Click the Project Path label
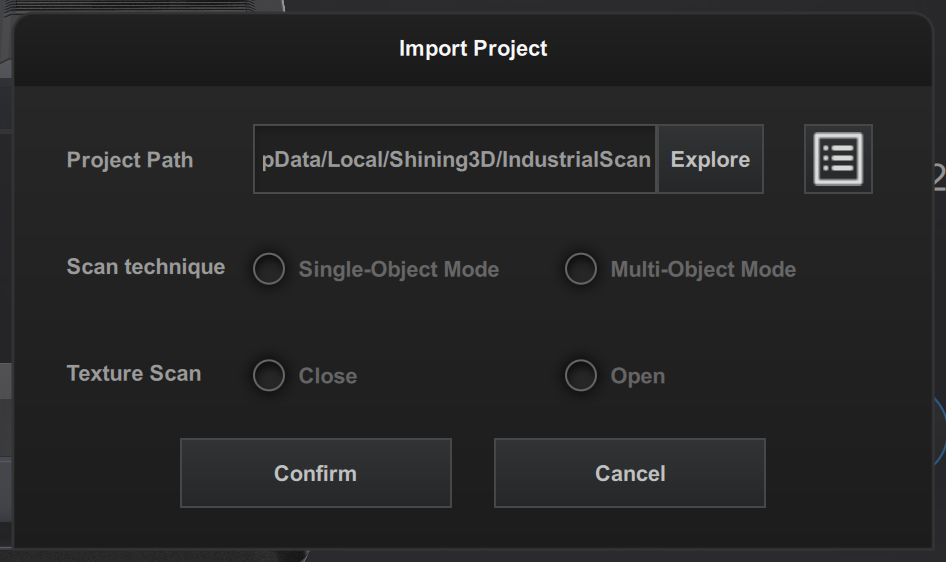This screenshot has width=946, height=562. [130, 160]
